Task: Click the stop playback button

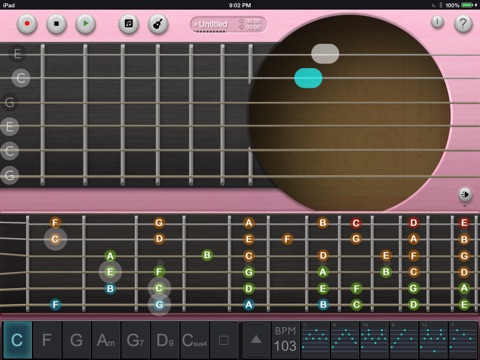Action: click(56, 24)
